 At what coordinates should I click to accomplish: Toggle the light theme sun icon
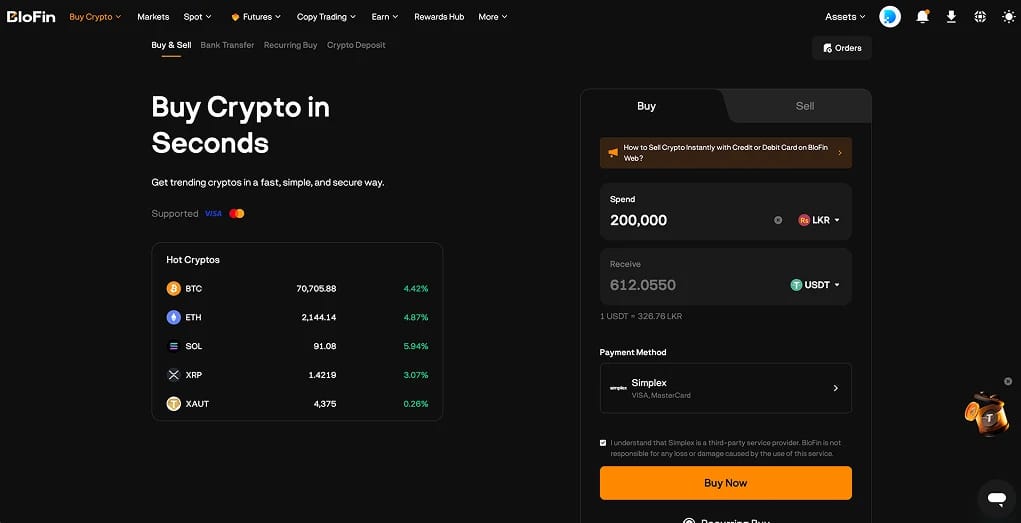[1009, 17]
